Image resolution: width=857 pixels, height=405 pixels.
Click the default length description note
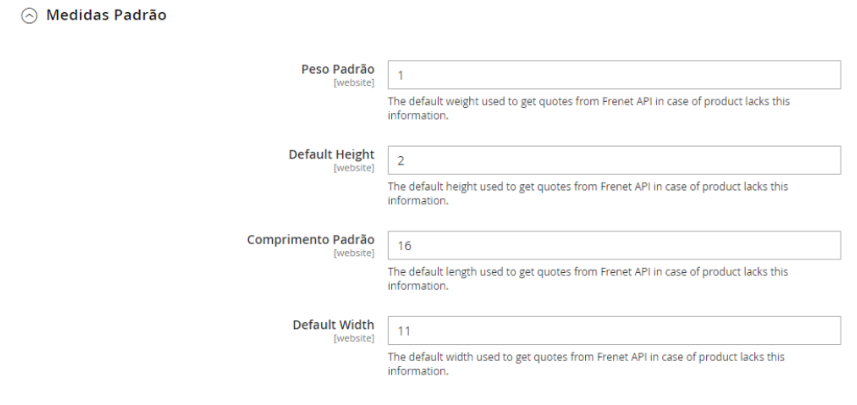(x=586, y=278)
